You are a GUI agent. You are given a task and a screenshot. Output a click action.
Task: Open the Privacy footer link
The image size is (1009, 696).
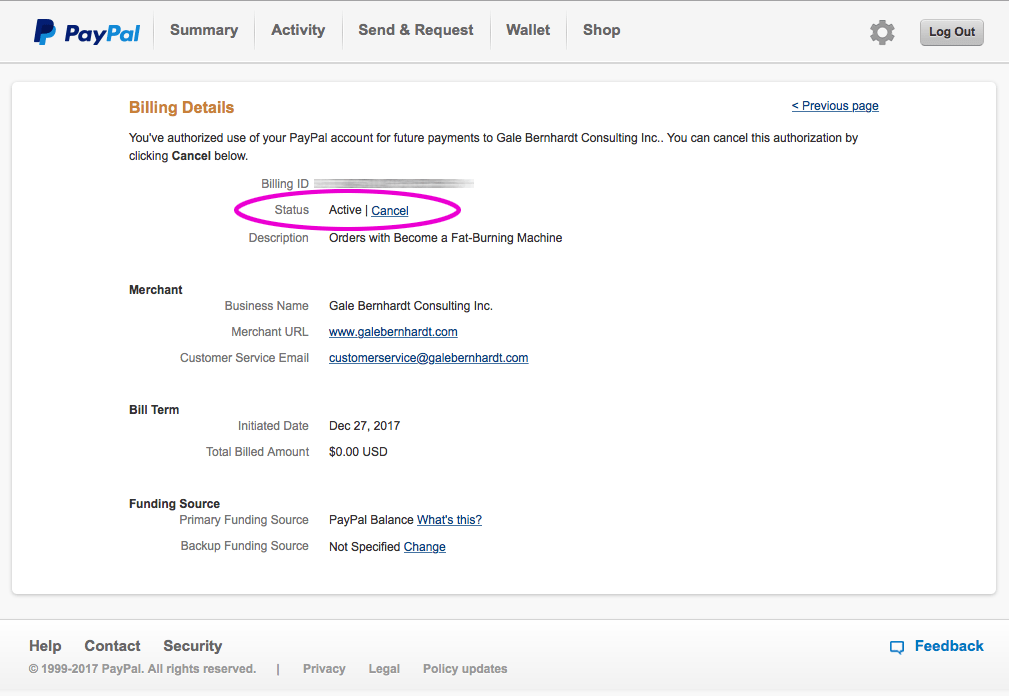coord(324,669)
